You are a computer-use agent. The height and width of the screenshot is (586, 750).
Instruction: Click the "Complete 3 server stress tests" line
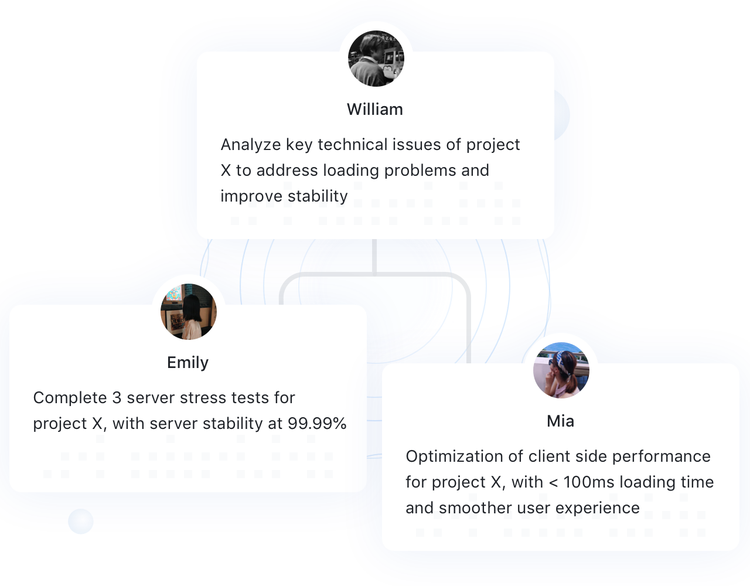(x=164, y=398)
